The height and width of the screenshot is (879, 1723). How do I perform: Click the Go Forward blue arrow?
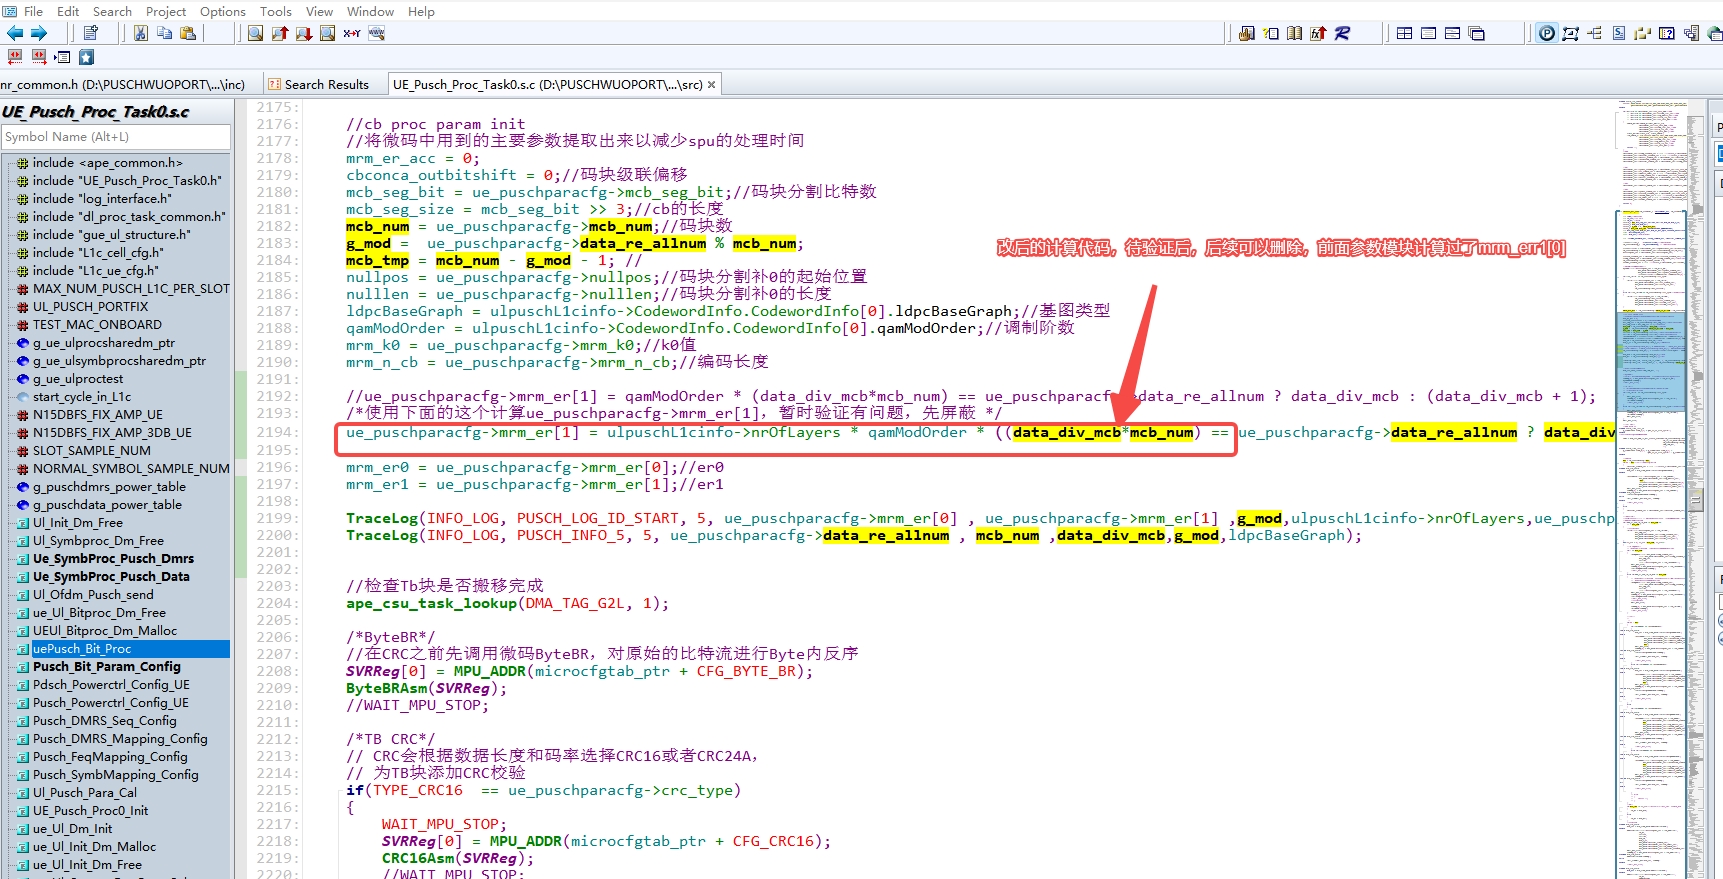click(x=39, y=33)
